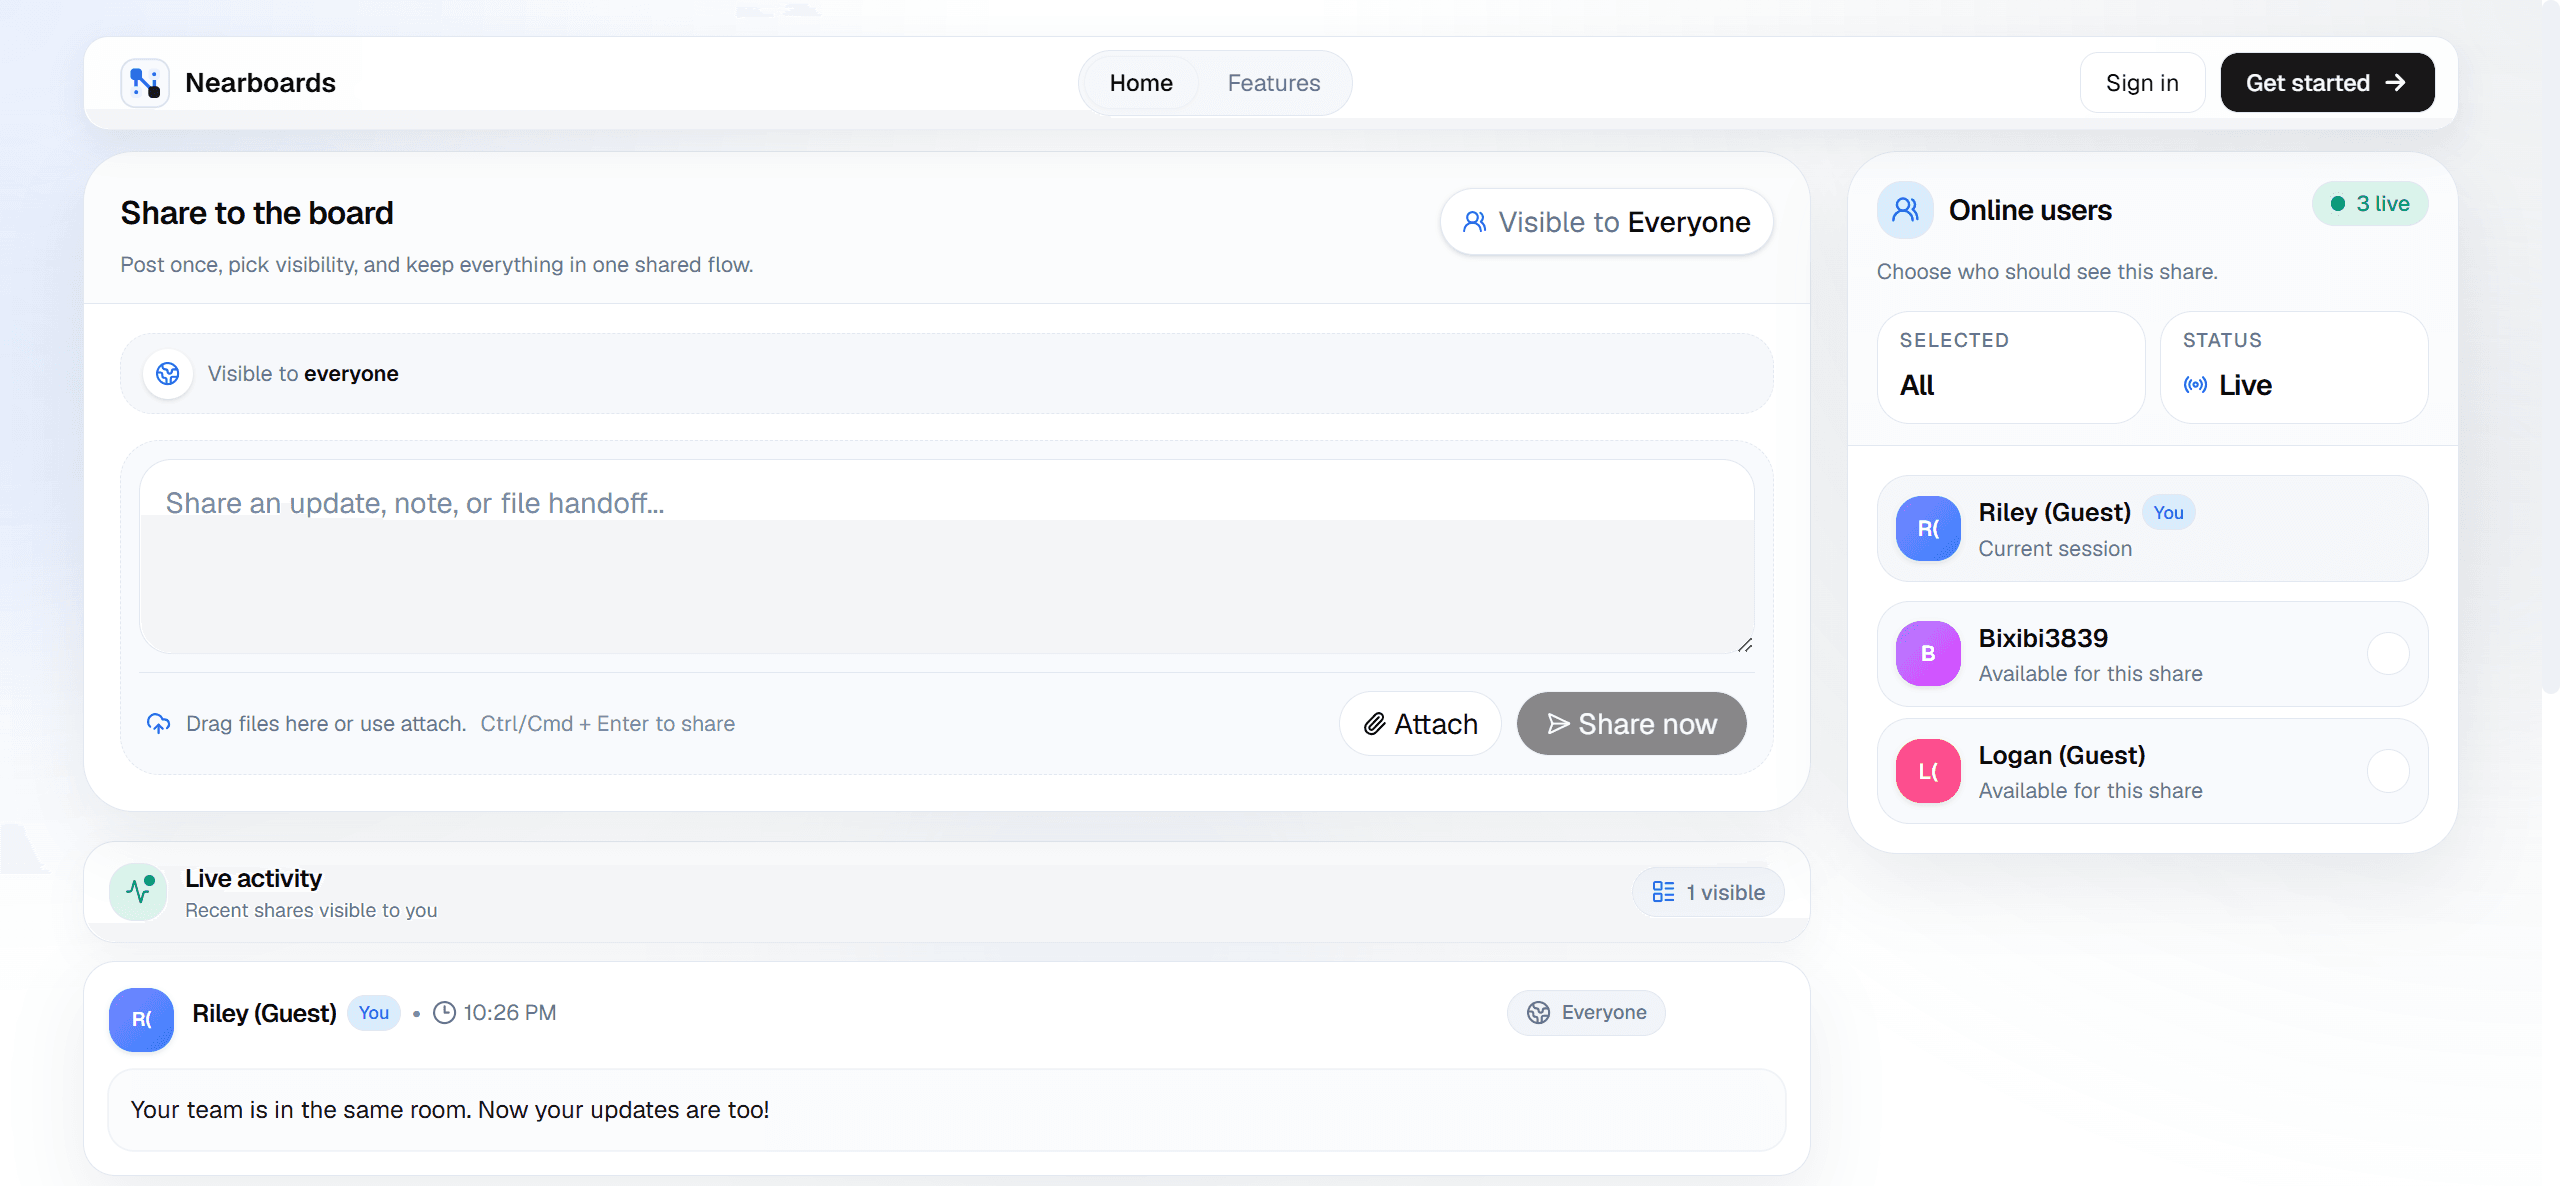
Task: Click the Nearboards logo icon
Action: point(145,83)
